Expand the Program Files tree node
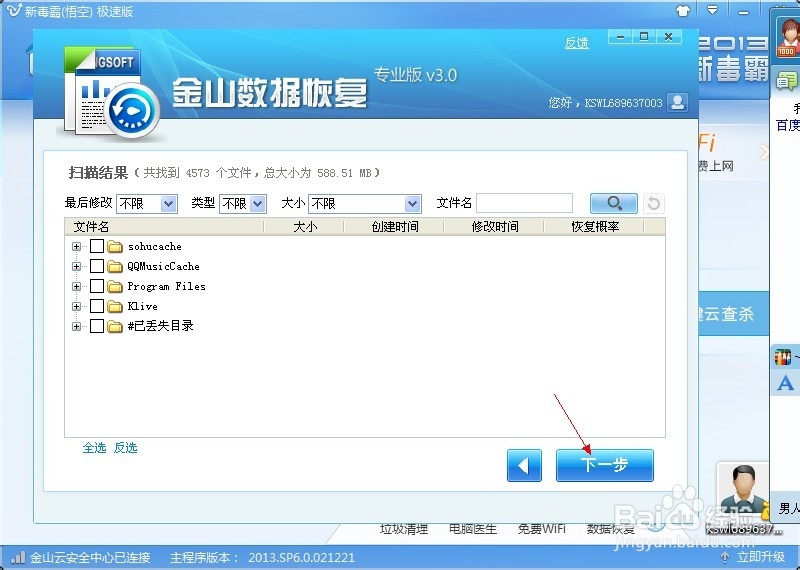 (77, 286)
